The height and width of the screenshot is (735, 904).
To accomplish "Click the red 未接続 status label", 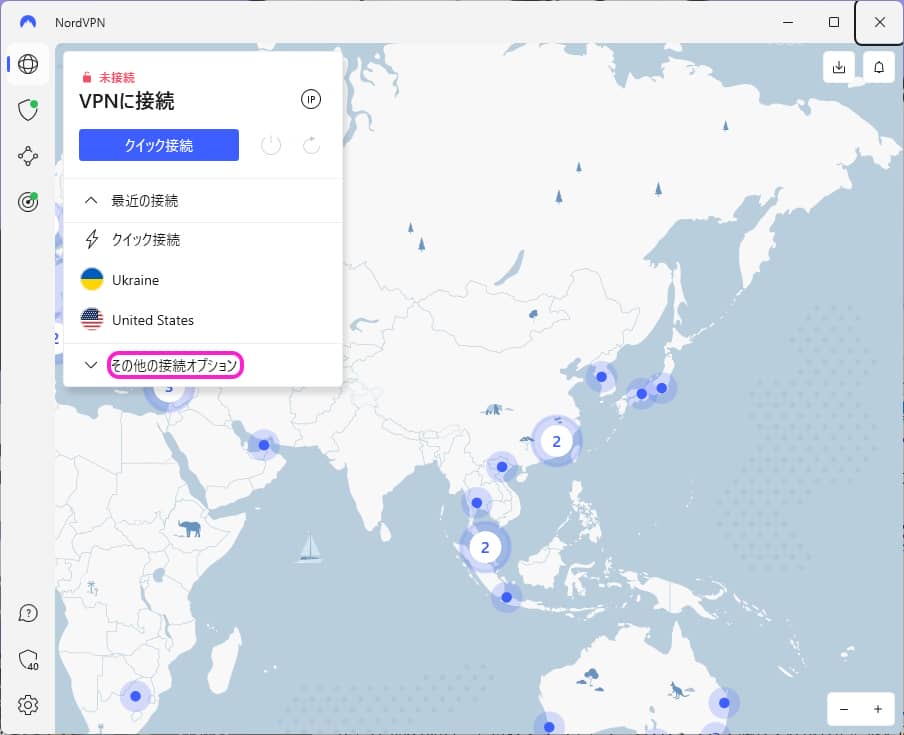I will pos(116,77).
